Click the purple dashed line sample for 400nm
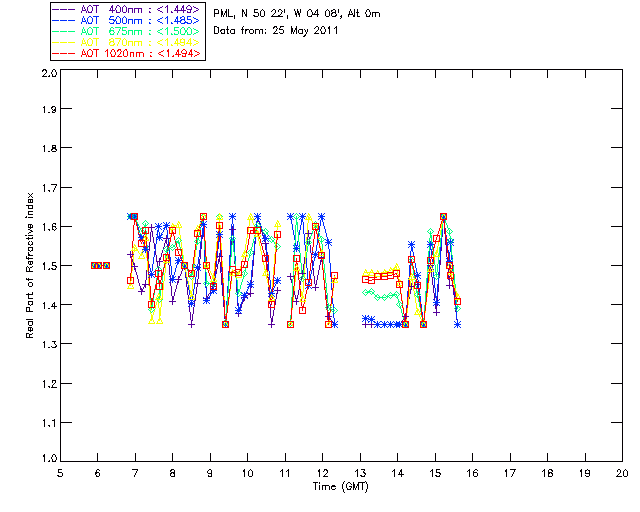Image resolution: width=640 pixels, height=512 pixels. tap(64, 9)
